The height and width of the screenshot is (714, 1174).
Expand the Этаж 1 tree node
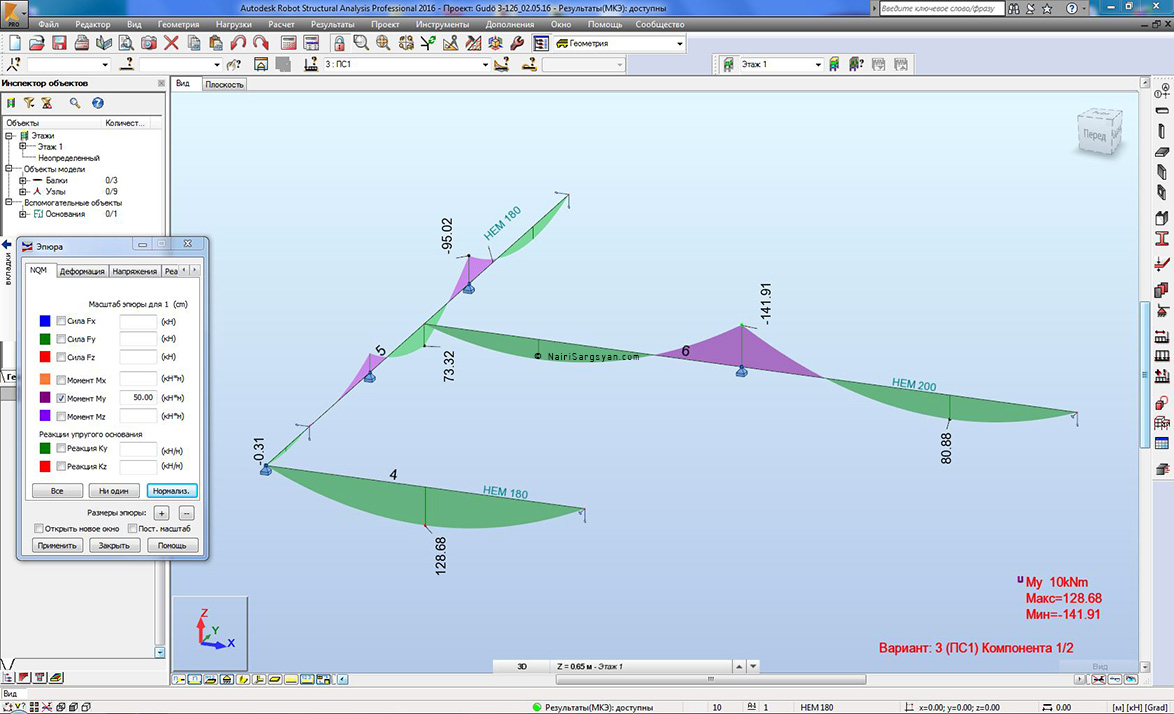(x=22, y=147)
